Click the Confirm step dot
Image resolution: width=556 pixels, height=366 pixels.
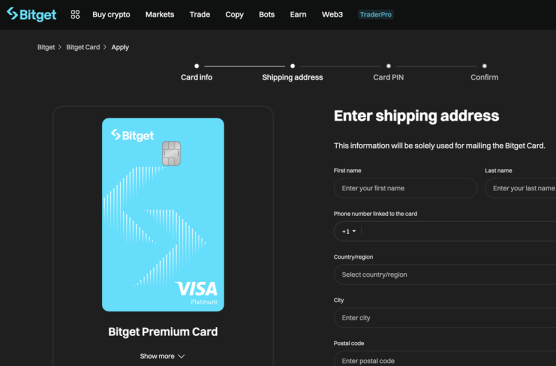[x=484, y=66]
